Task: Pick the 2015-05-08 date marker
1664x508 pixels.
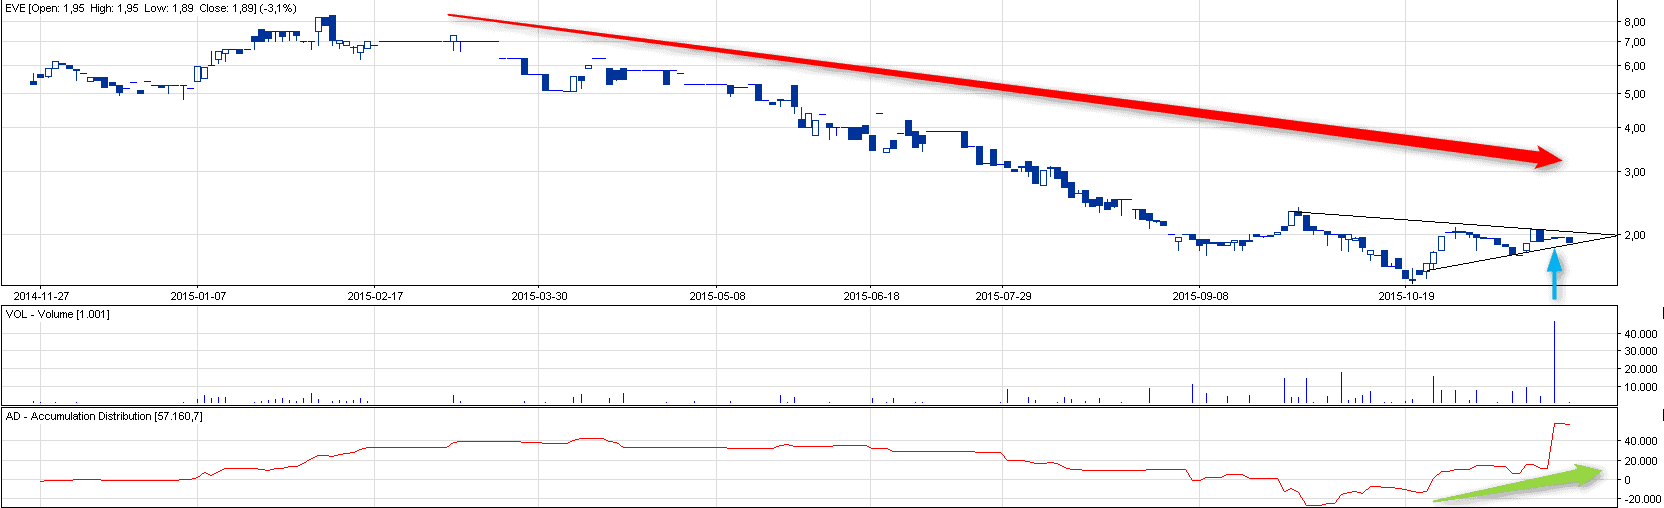Action: [x=717, y=296]
